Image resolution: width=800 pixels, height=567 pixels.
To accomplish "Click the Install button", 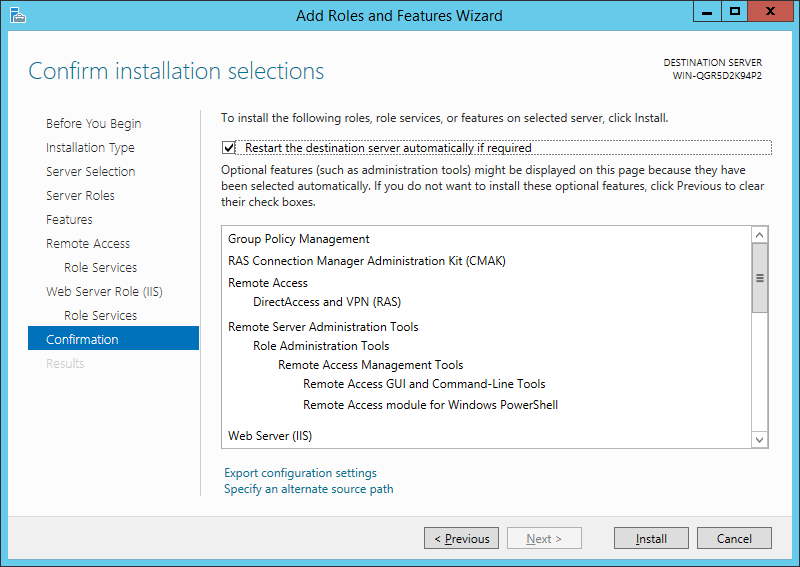I will tap(651, 538).
